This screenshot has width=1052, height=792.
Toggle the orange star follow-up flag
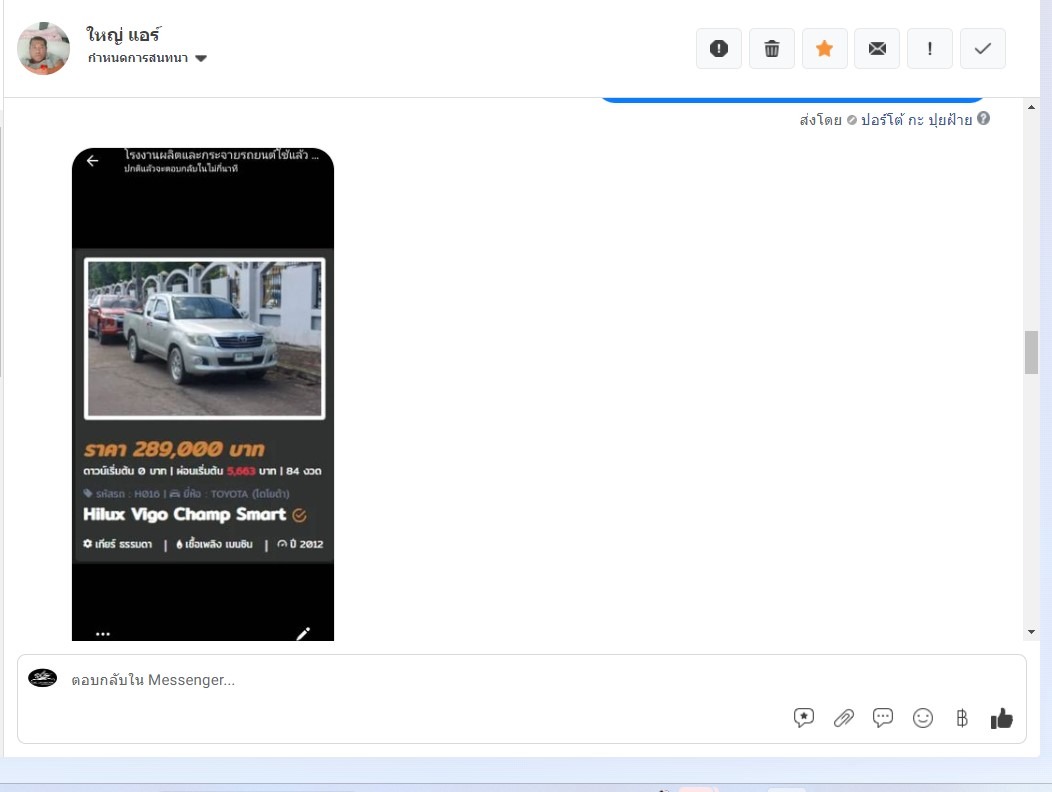pos(824,49)
